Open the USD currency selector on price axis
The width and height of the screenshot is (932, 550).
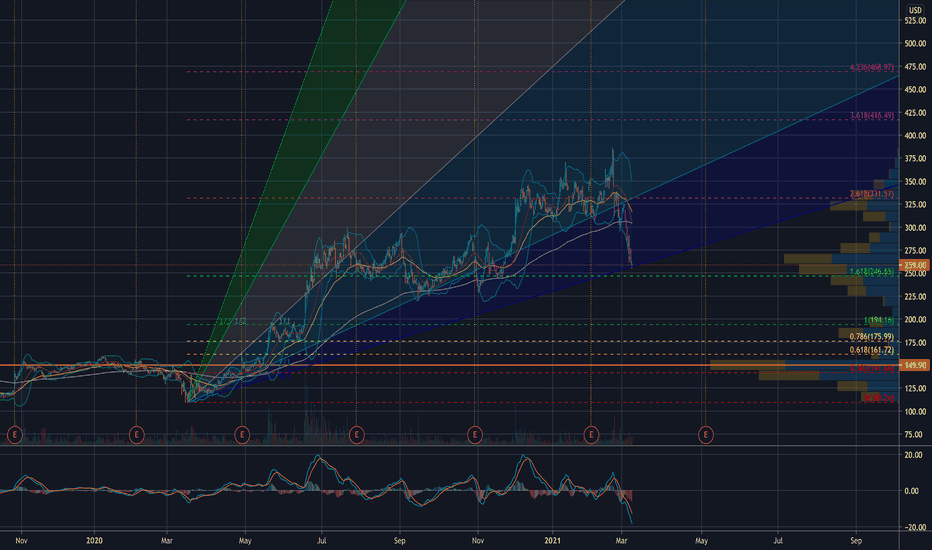(x=915, y=10)
